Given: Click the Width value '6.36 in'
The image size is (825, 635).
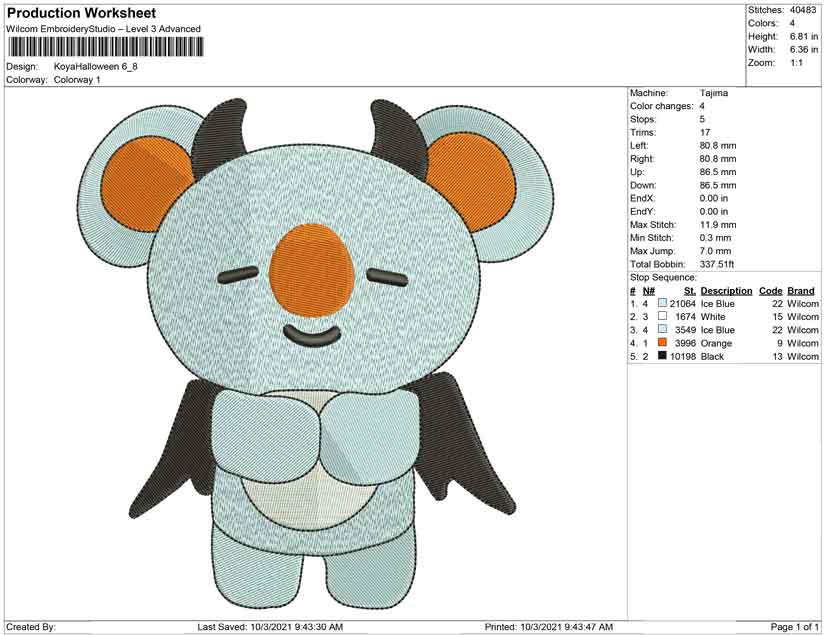Looking at the screenshot, I should pyautogui.click(x=803, y=49).
